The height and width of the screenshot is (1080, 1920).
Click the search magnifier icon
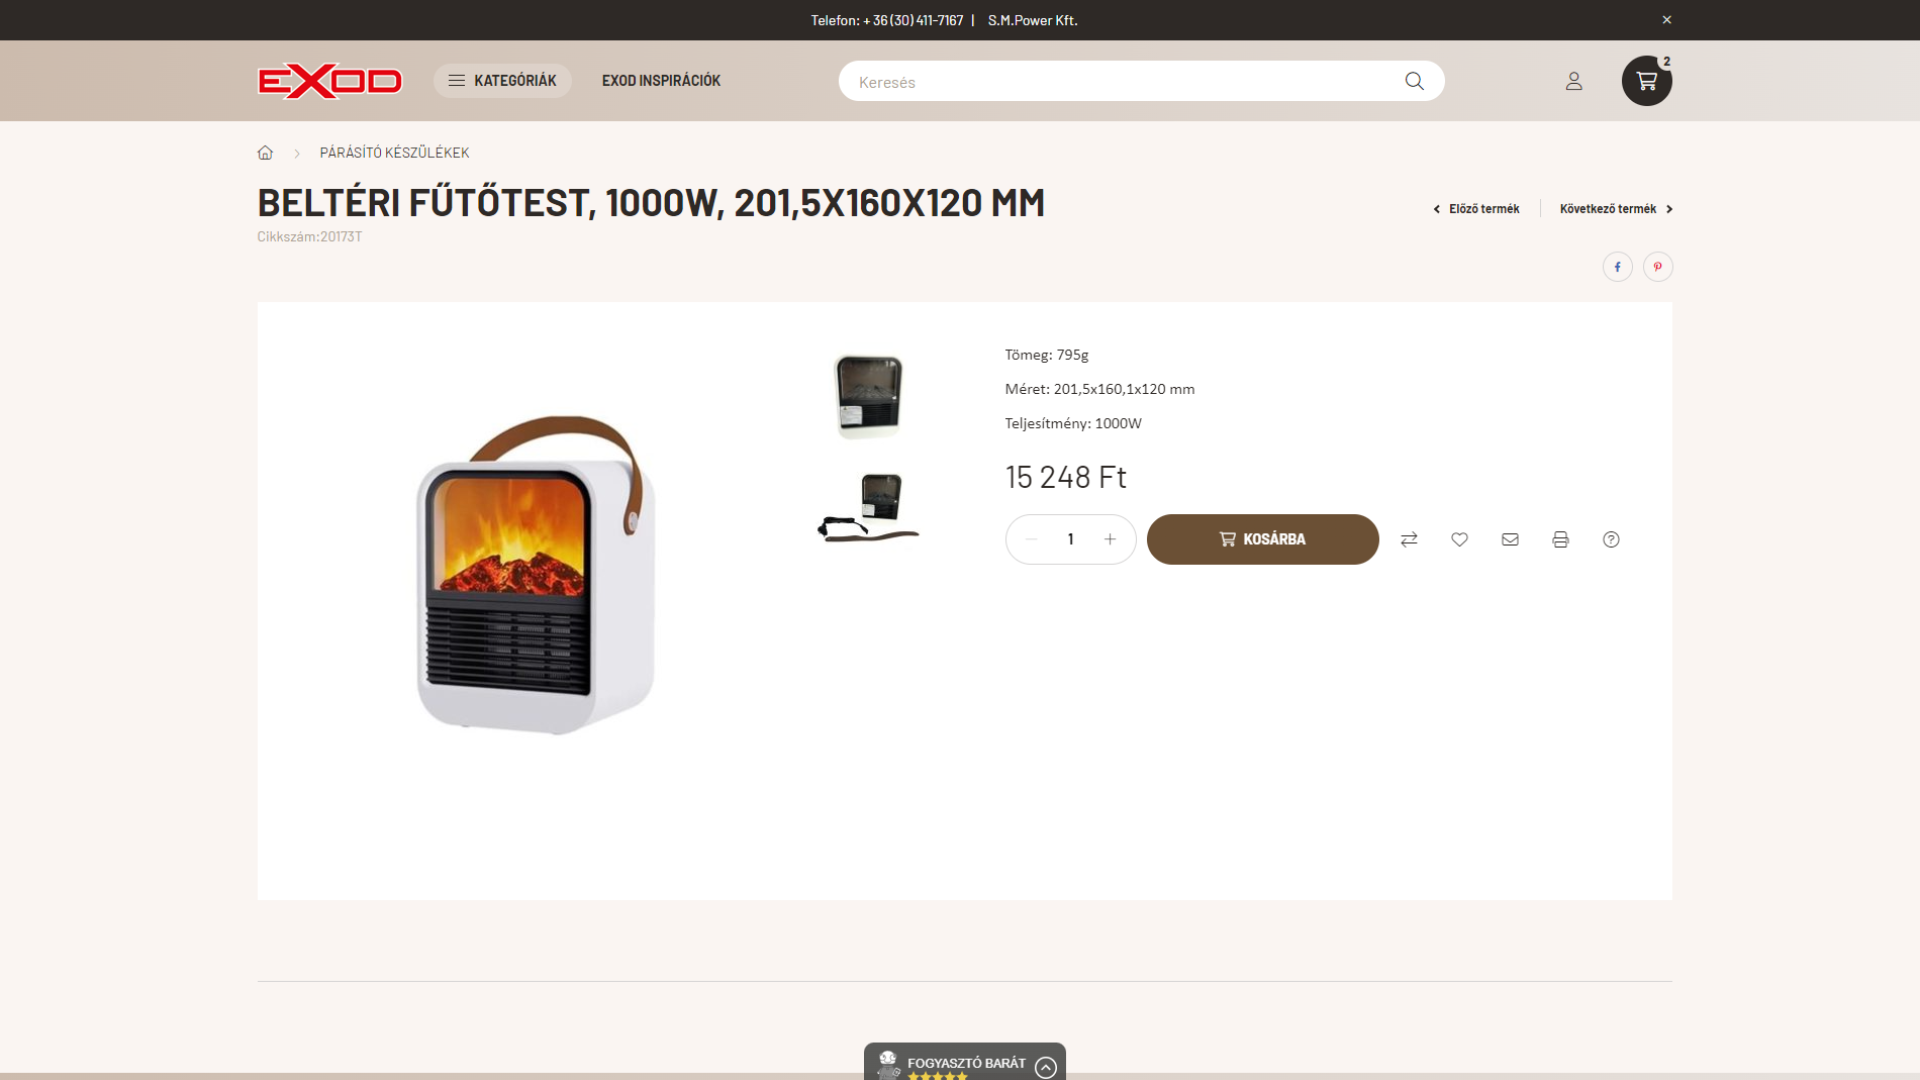(x=1414, y=81)
